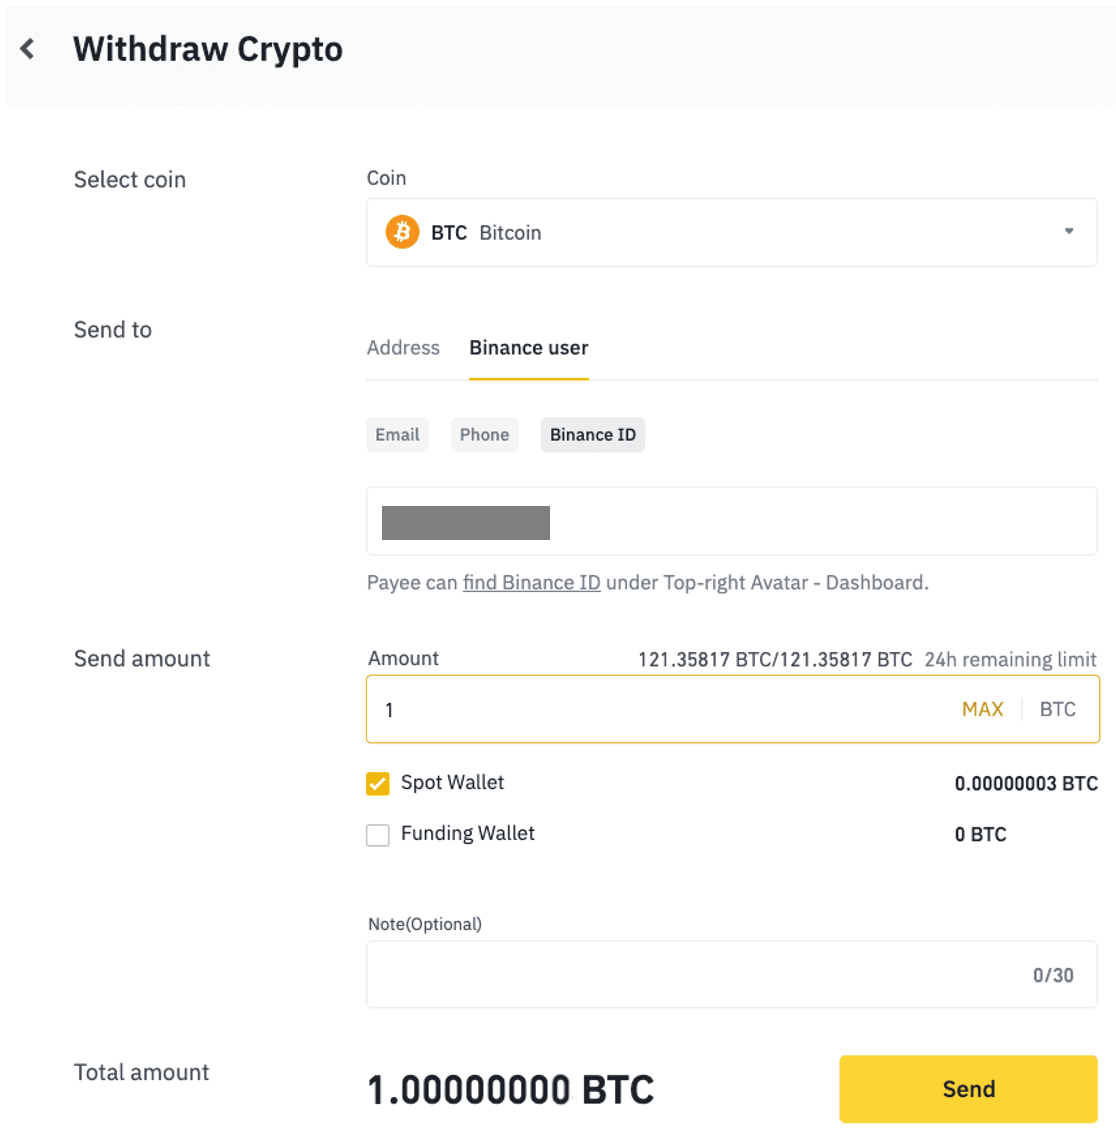Select the Binance ID option
The image size is (1116, 1142).
pyautogui.click(x=592, y=435)
